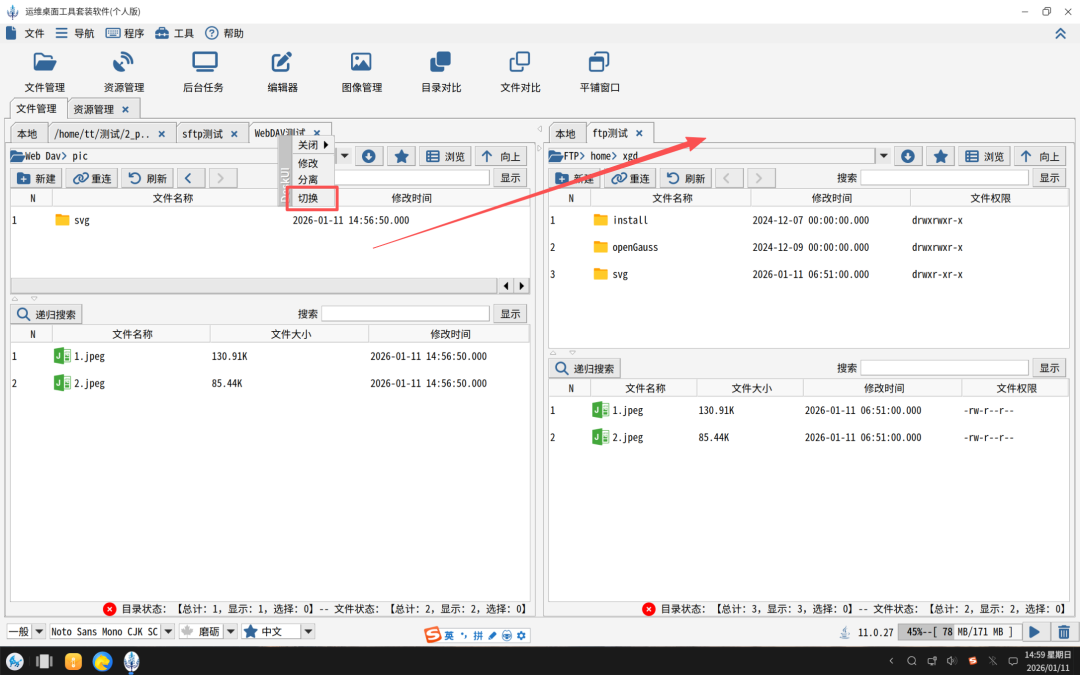
Task: Click the trash can icon at bottom right
Action: 1063,632
